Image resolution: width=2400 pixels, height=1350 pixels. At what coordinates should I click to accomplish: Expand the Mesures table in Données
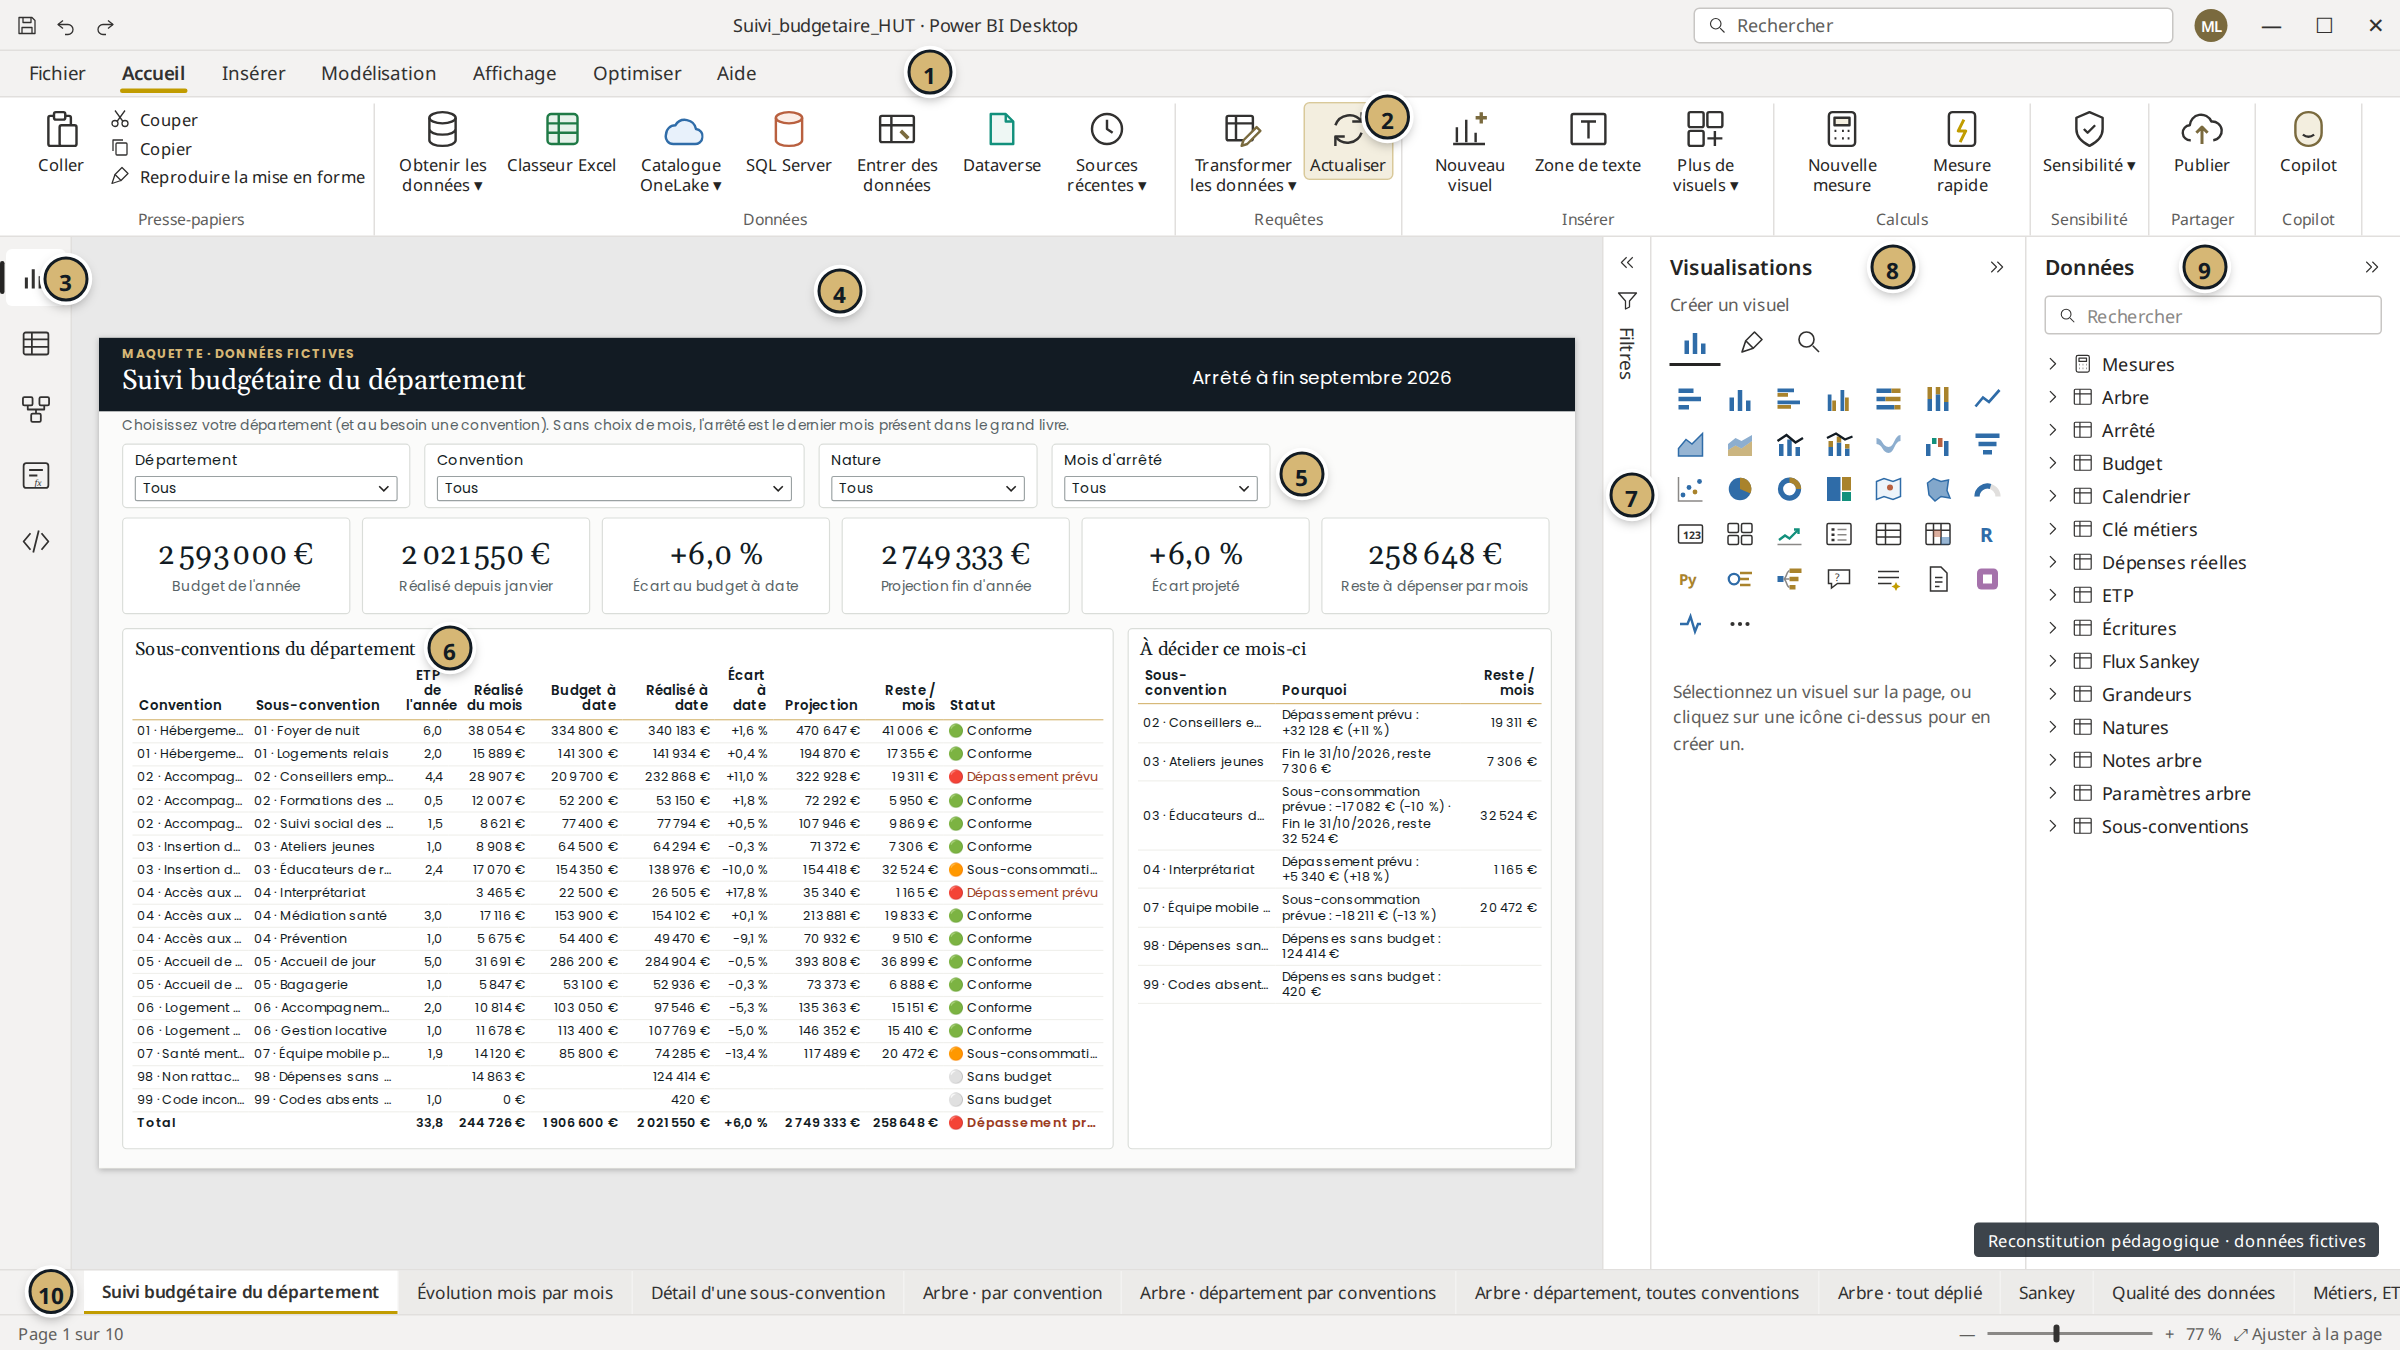pos(2053,364)
